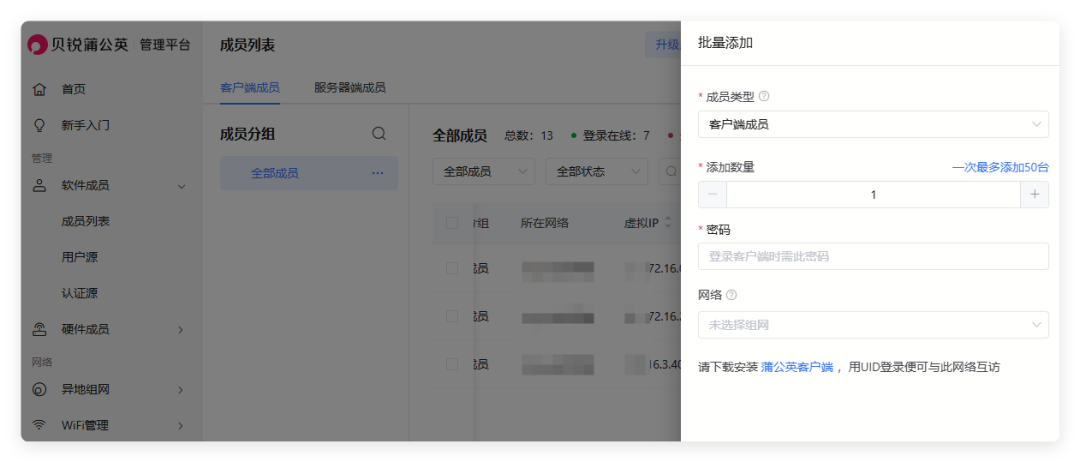The image size is (1080, 462).
Task: Click the 硬件成员 router icon
Action: (x=40, y=329)
